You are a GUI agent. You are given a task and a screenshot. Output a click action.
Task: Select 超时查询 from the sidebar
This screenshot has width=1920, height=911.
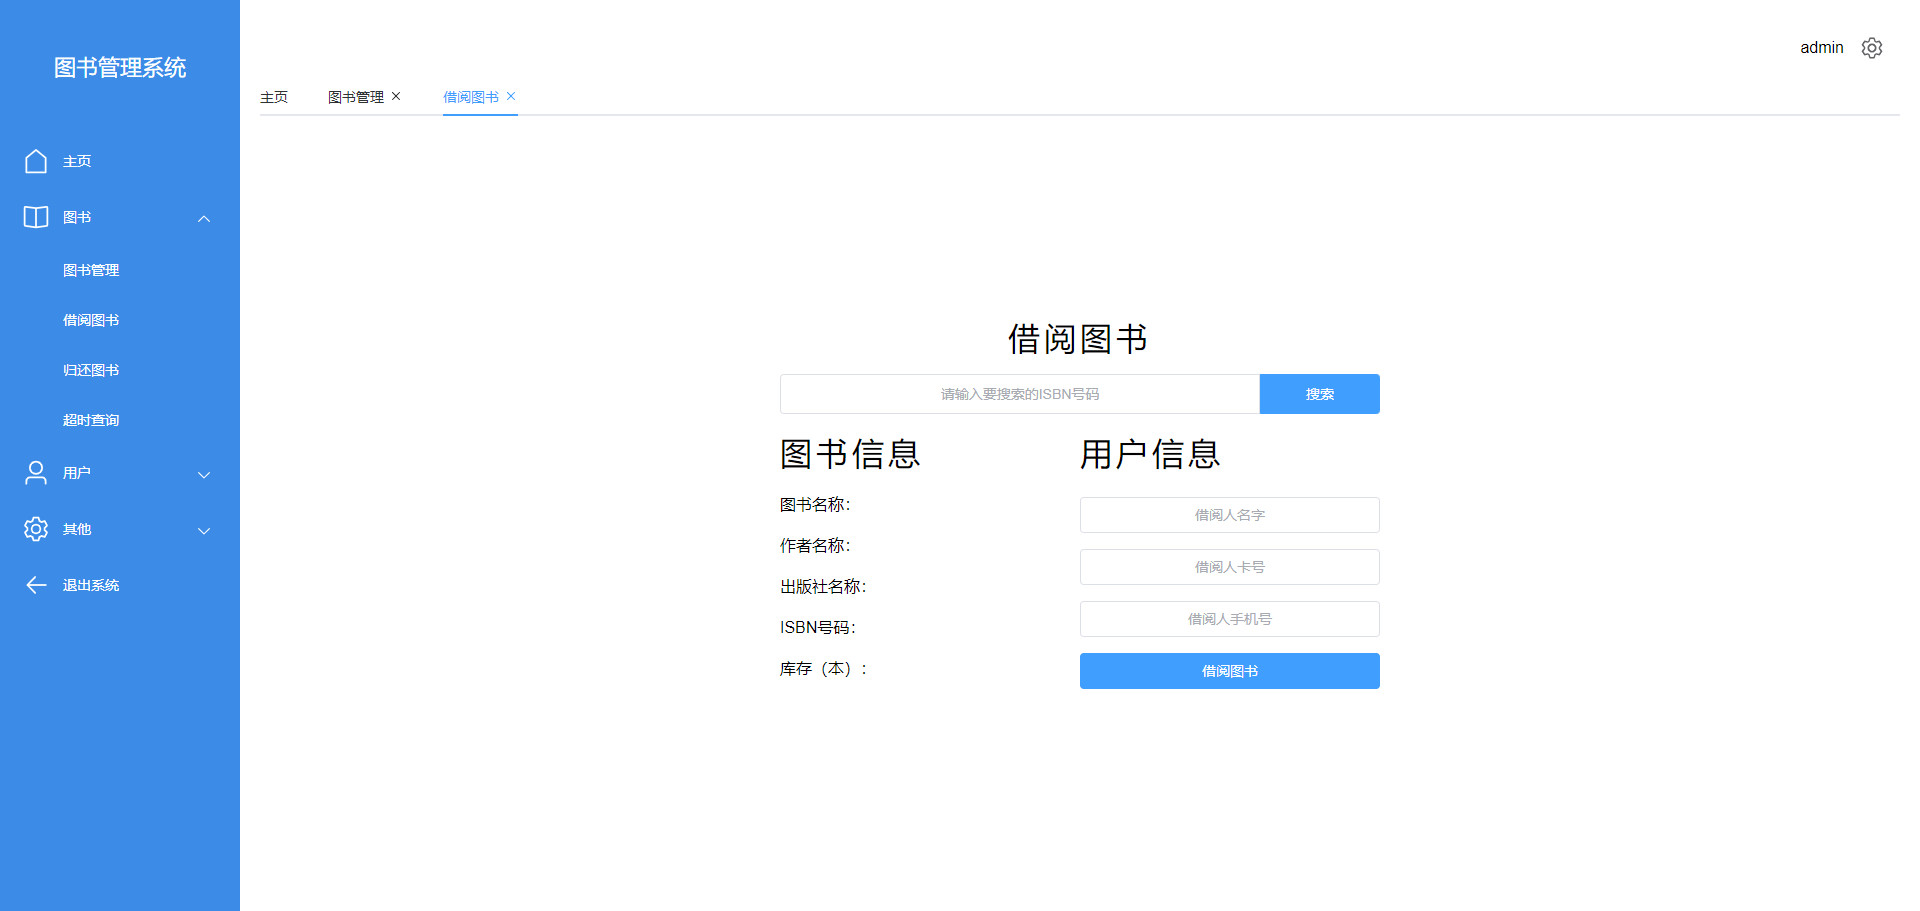coord(91,420)
